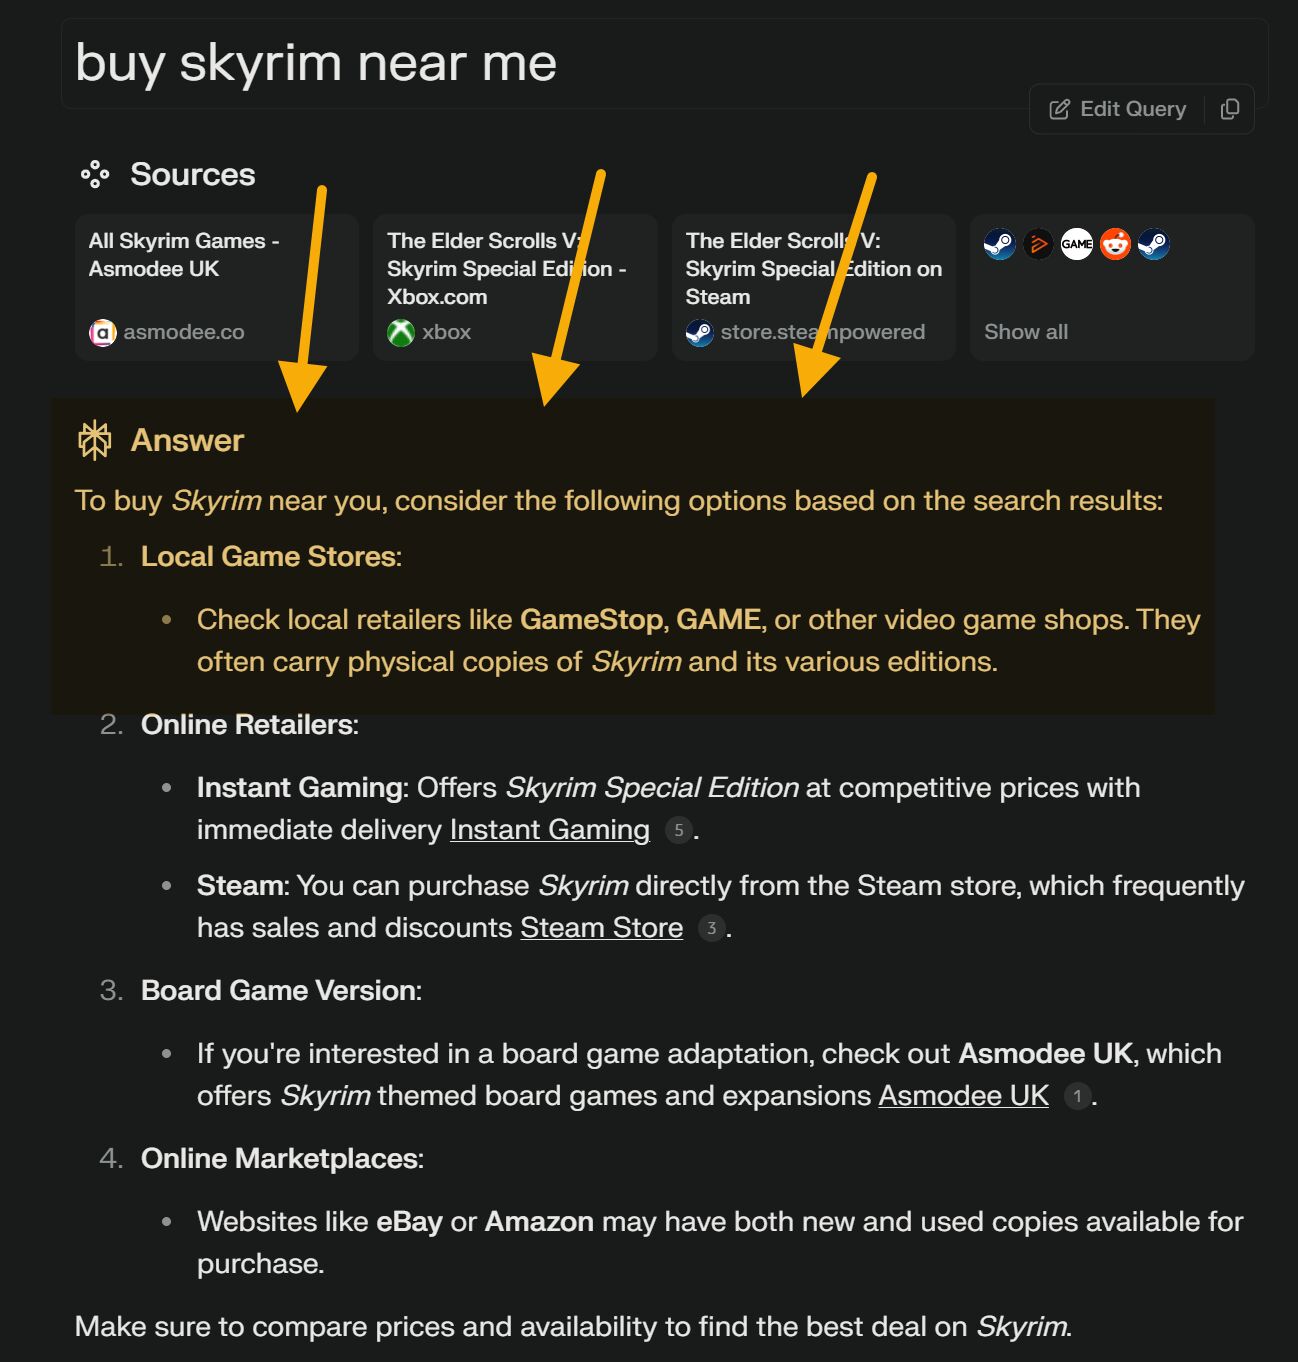This screenshot has height=1362, width=1298.
Task: Click the Instant Gaming favicon in the sources row
Action: pos(1038,244)
